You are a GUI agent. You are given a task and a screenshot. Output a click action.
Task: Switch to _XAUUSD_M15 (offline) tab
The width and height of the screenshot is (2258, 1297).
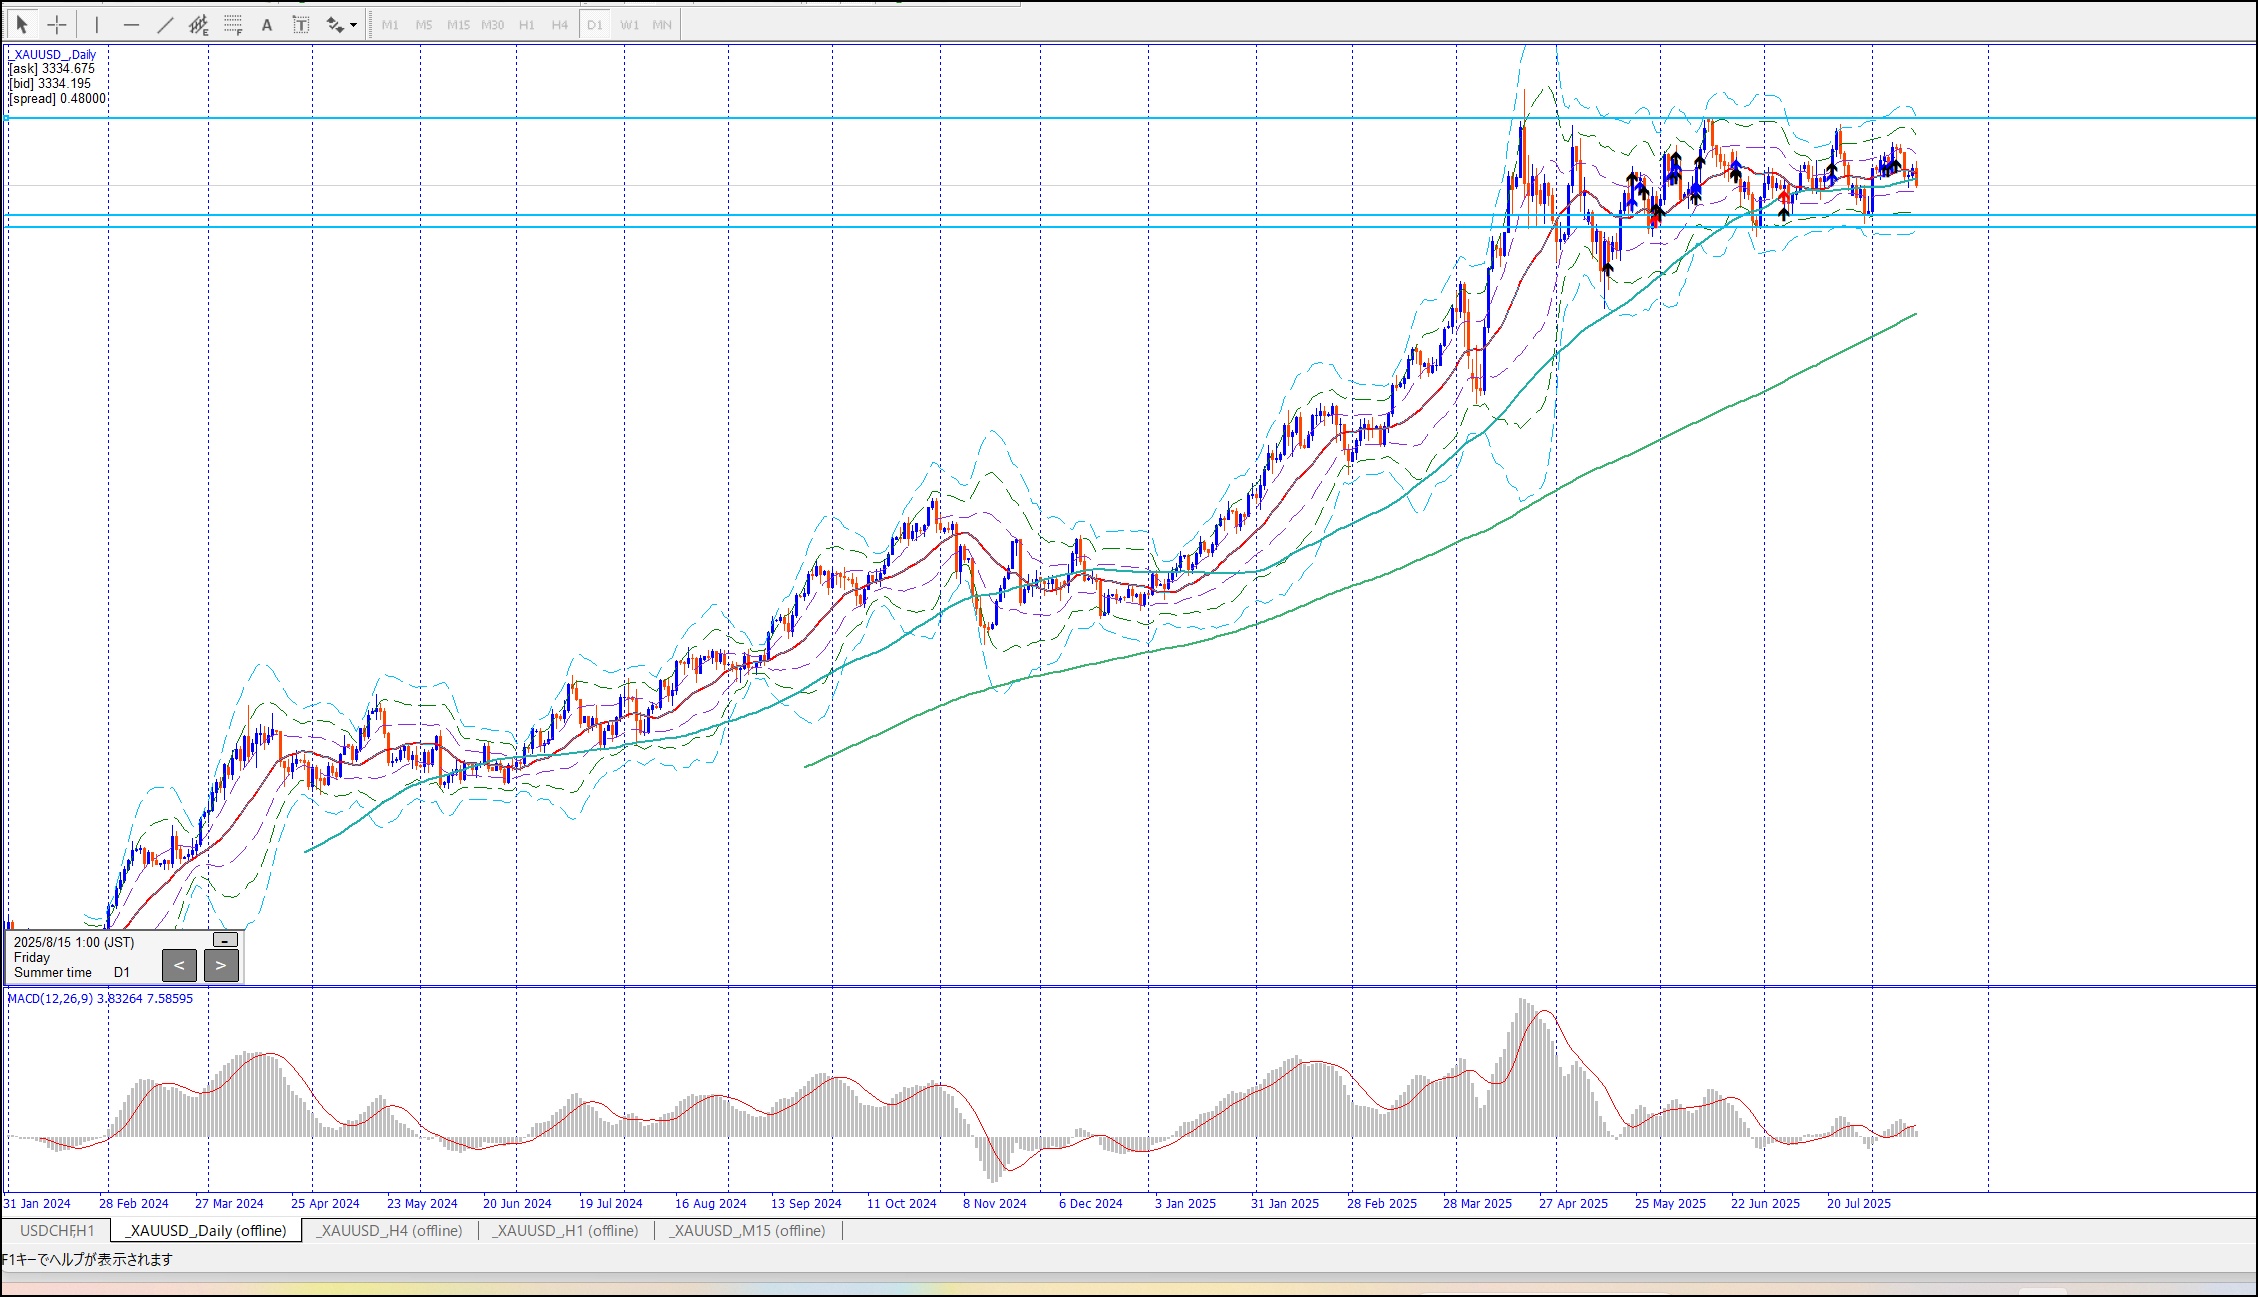click(748, 1230)
